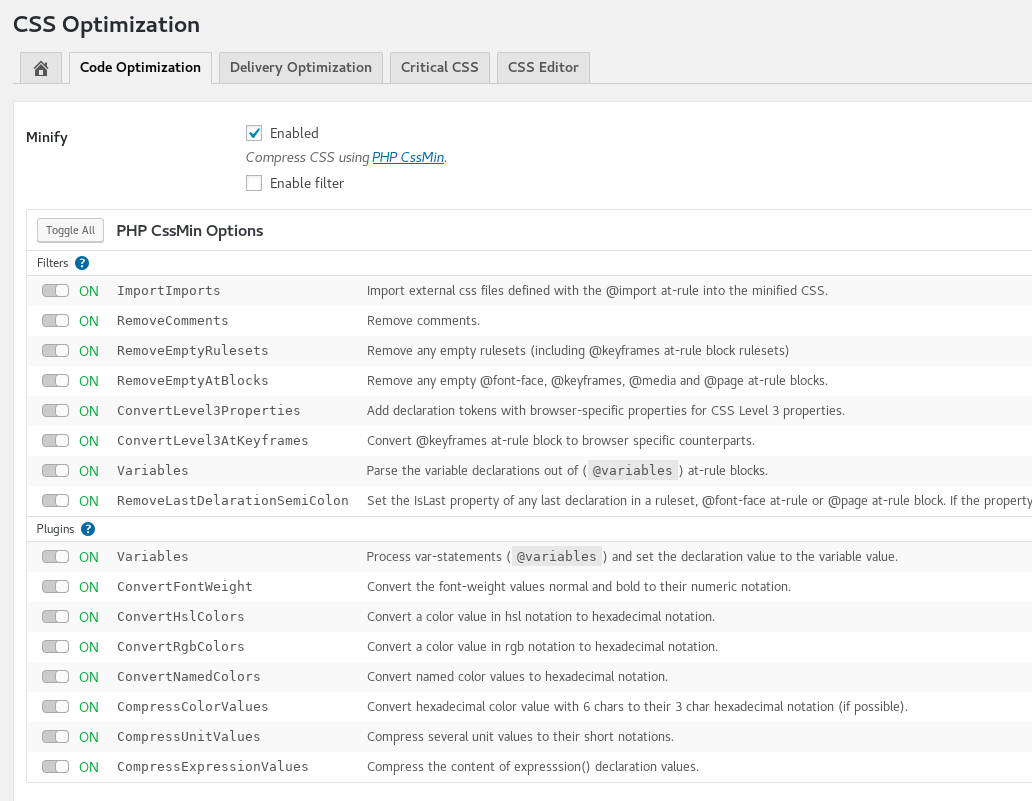Viewport: 1032px width, 801px height.
Task: Toggle the RemoveEmptyRulesets switch
Action: pyautogui.click(x=55, y=350)
